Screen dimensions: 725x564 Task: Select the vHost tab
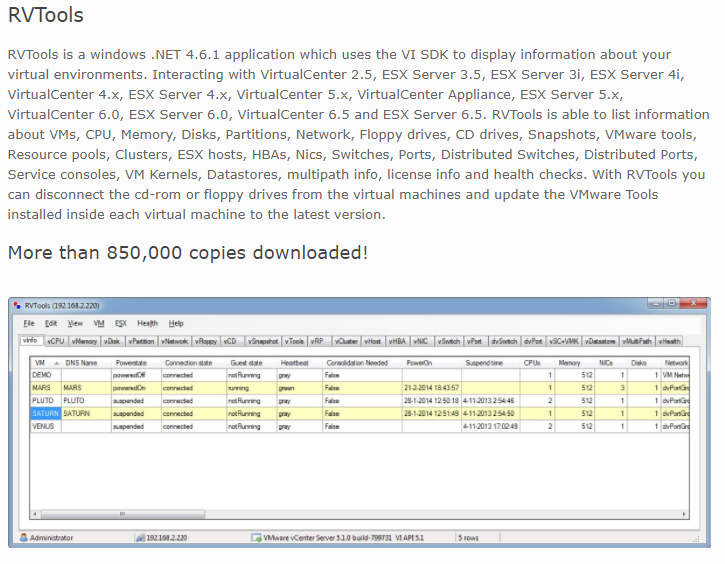[x=373, y=341]
